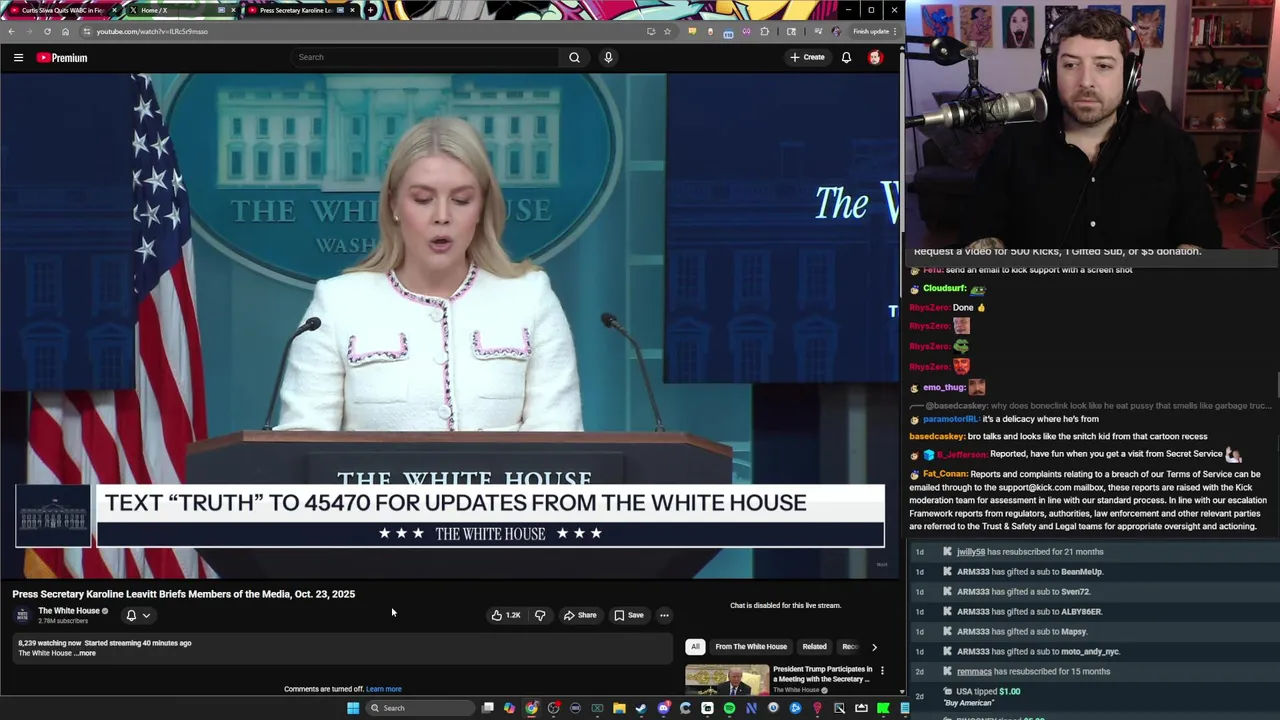
Task: Open action menu for President Trump video
Action: [882, 670]
